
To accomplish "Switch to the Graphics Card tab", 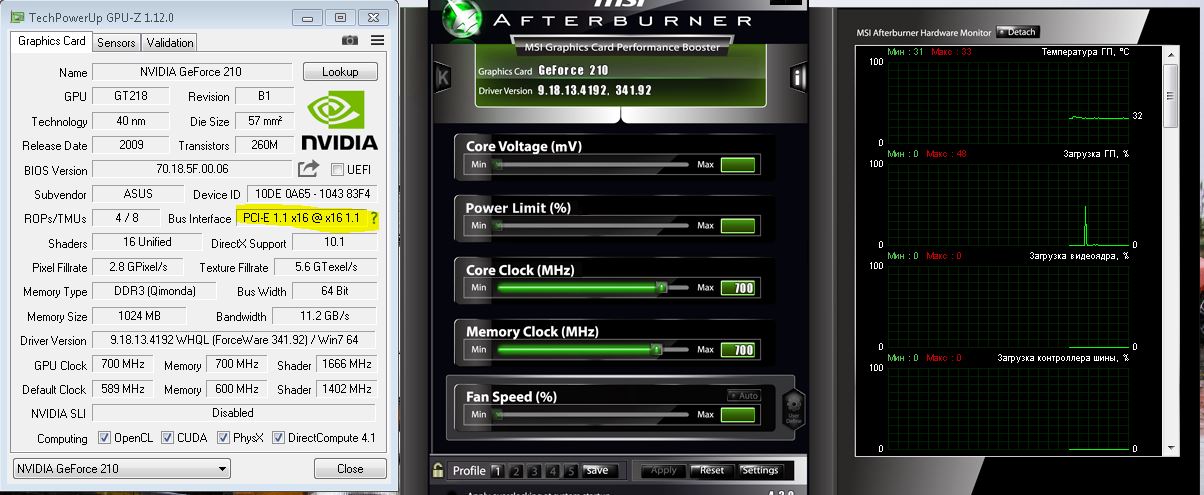I will click(x=52, y=41).
